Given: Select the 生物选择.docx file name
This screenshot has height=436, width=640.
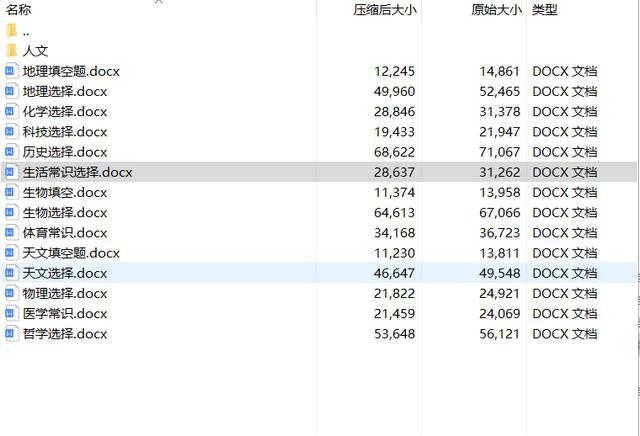Looking at the screenshot, I should point(65,213).
